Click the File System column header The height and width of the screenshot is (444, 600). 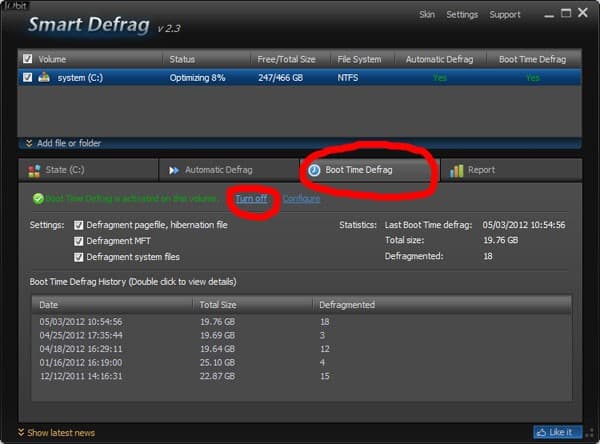[x=362, y=59]
